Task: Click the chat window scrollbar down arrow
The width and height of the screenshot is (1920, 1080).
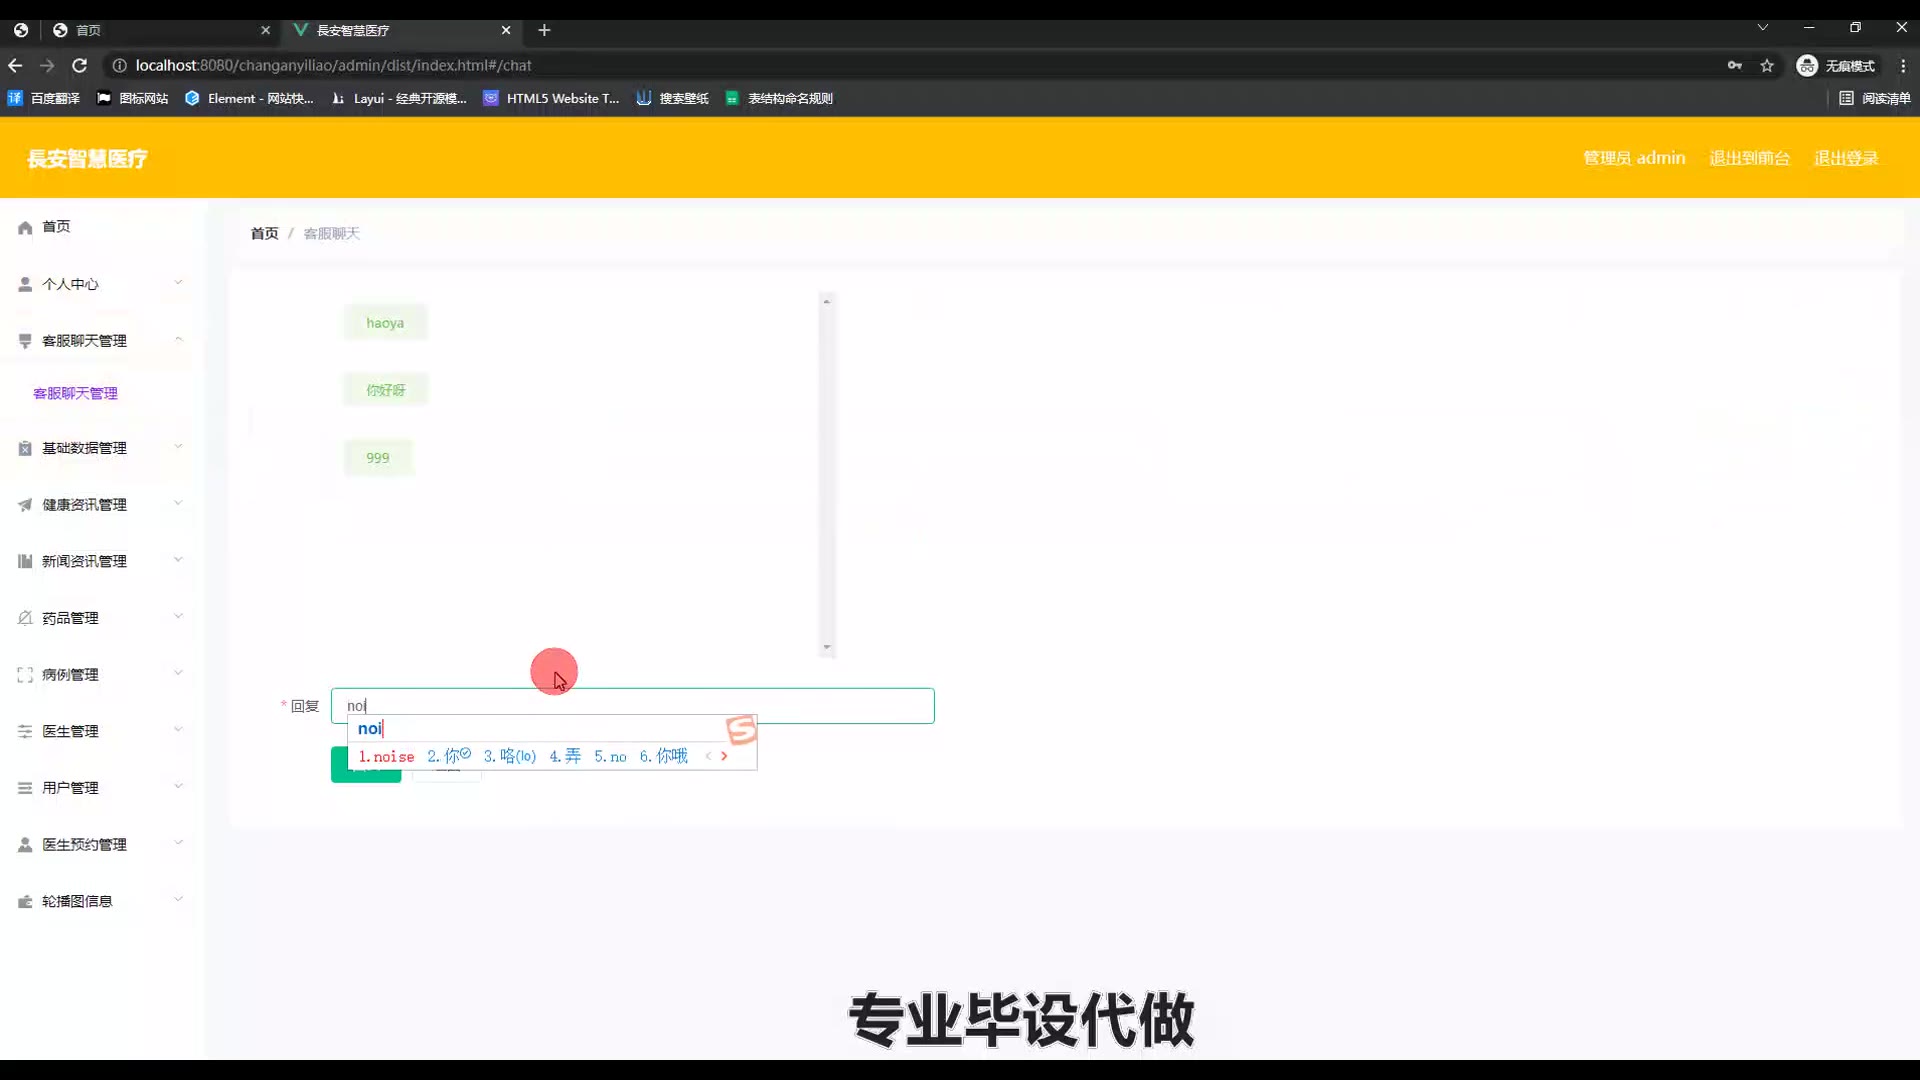Action: point(827,647)
